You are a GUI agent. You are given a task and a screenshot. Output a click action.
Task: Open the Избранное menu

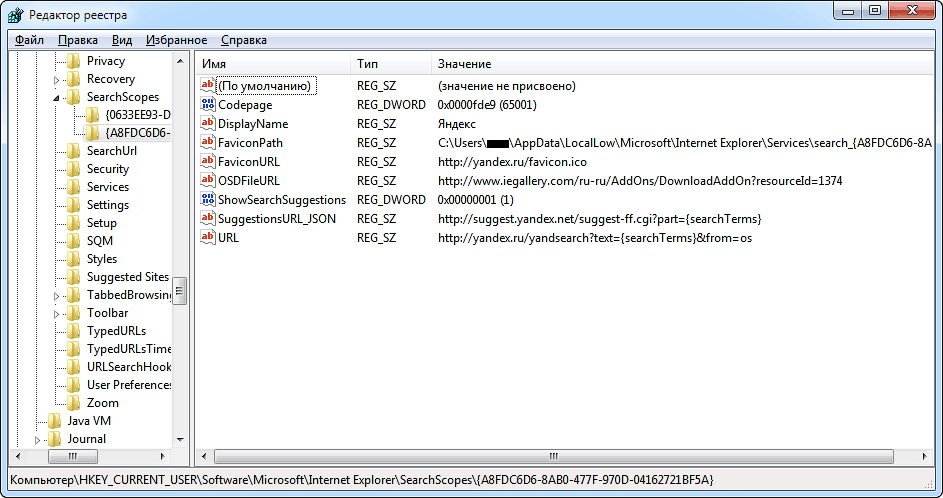pyautogui.click(x=176, y=40)
